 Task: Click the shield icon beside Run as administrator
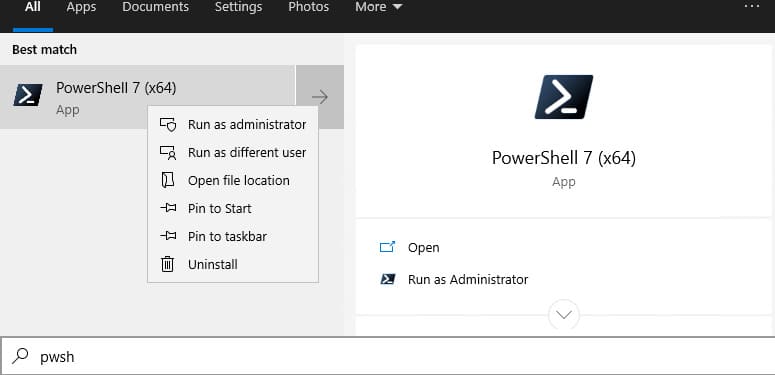(x=168, y=125)
